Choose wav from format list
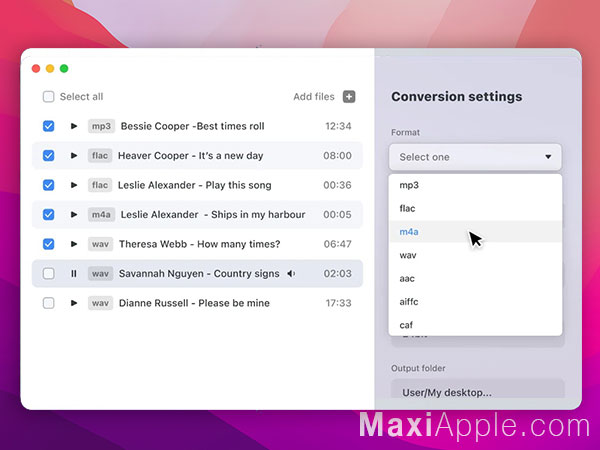The width and height of the screenshot is (600, 450). pos(475,255)
